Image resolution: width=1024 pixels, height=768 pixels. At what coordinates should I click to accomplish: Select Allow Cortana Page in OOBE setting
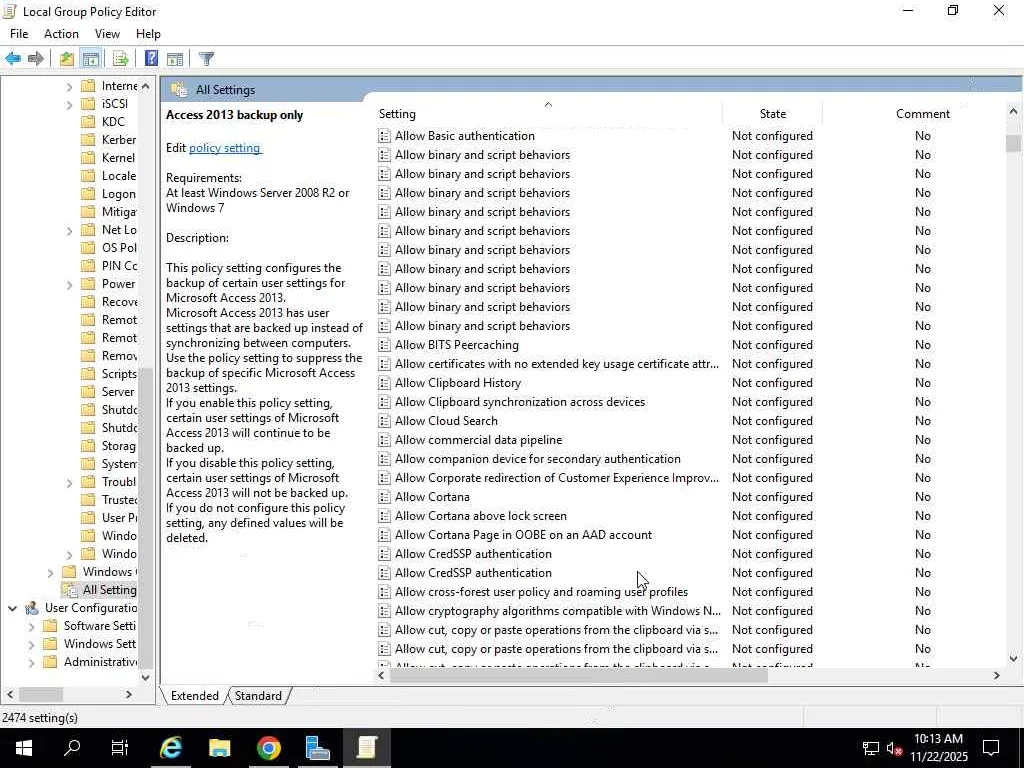[522, 535]
